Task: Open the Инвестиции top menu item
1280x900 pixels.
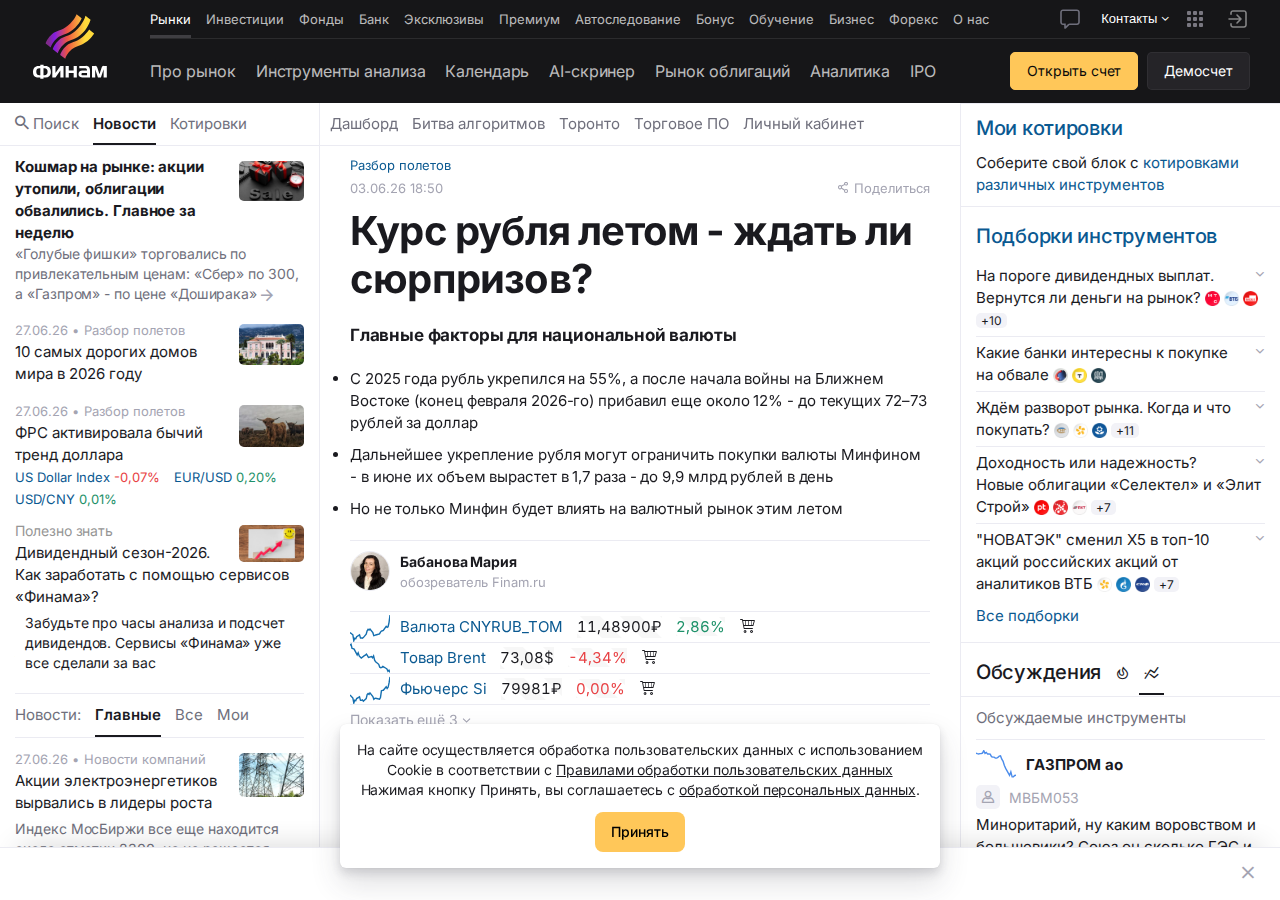Action: coord(245,19)
